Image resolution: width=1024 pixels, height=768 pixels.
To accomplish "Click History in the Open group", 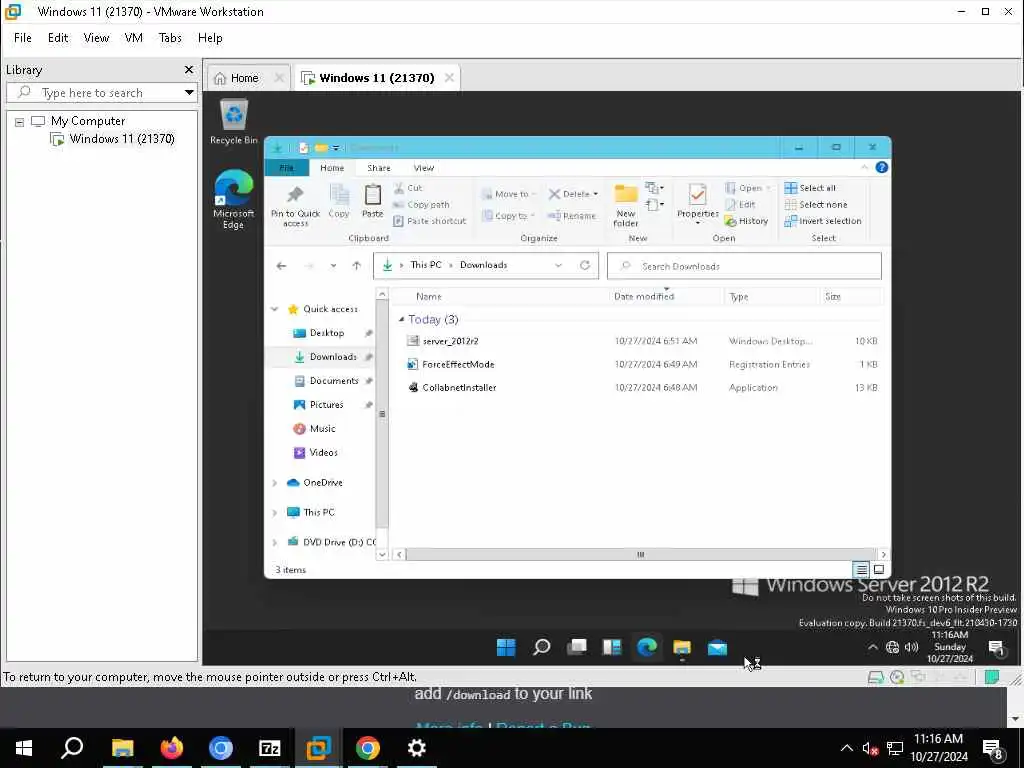I will [x=746, y=221].
